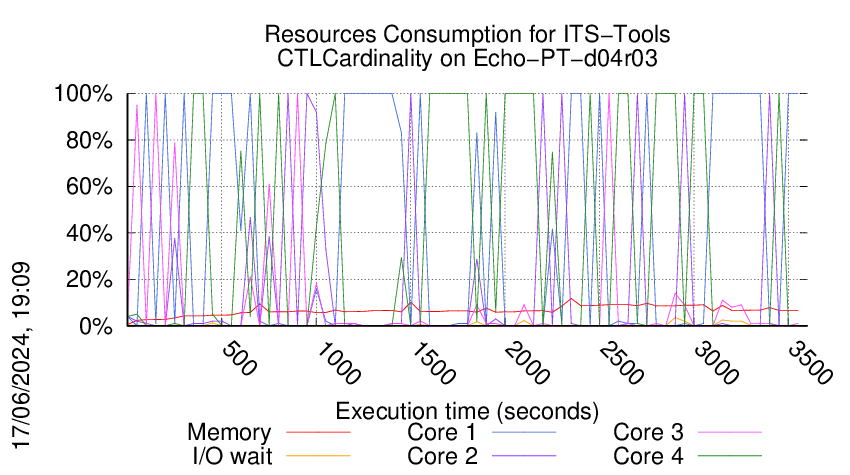Screen dimensions: 850x475
Task: Click the Core 3 legend label
Action: [648, 433]
